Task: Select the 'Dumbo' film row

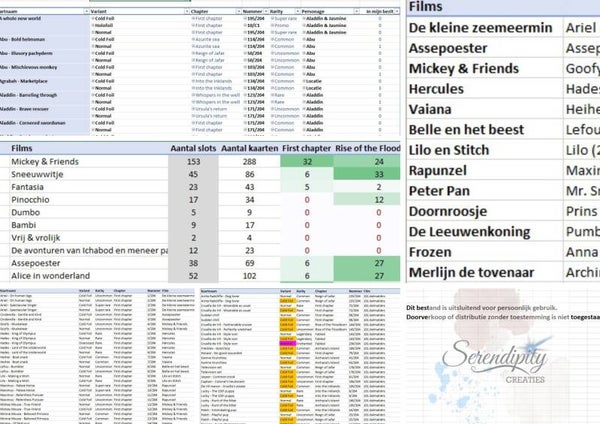Action: 25,212
